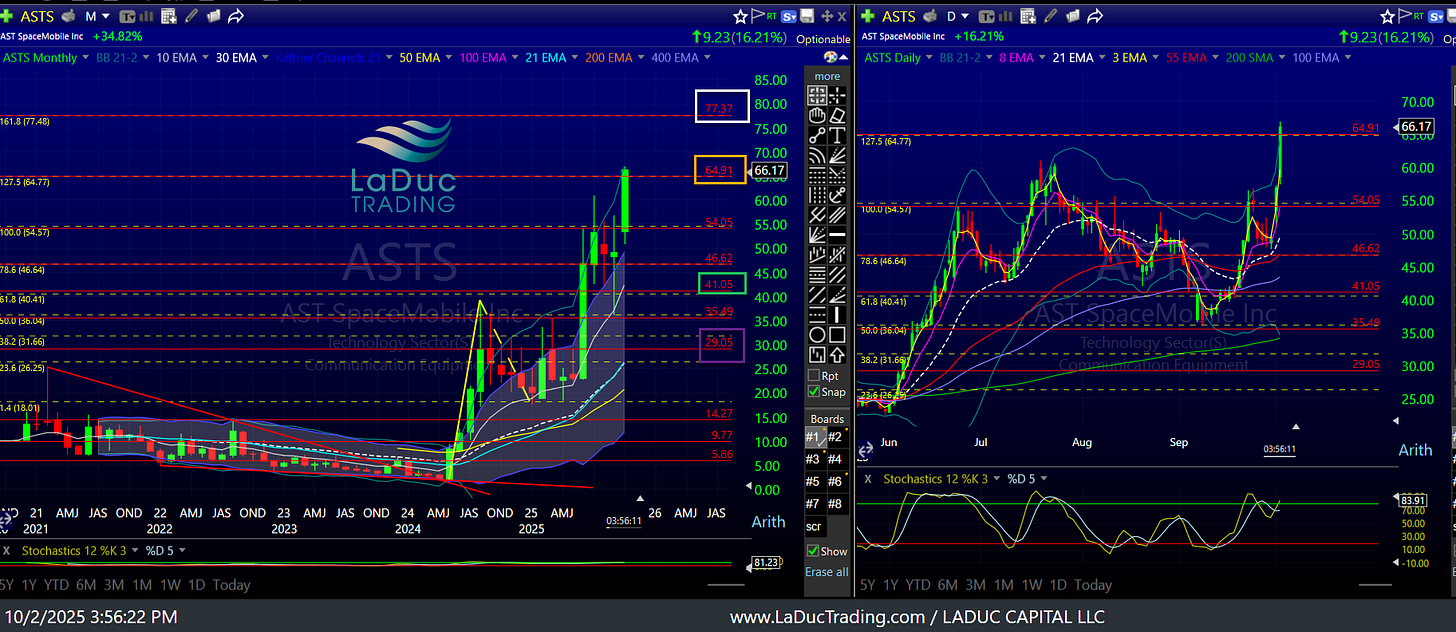Toggle the RT real-time indicator on left chart
The image size is (1456, 632).
click(x=771, y=16)
